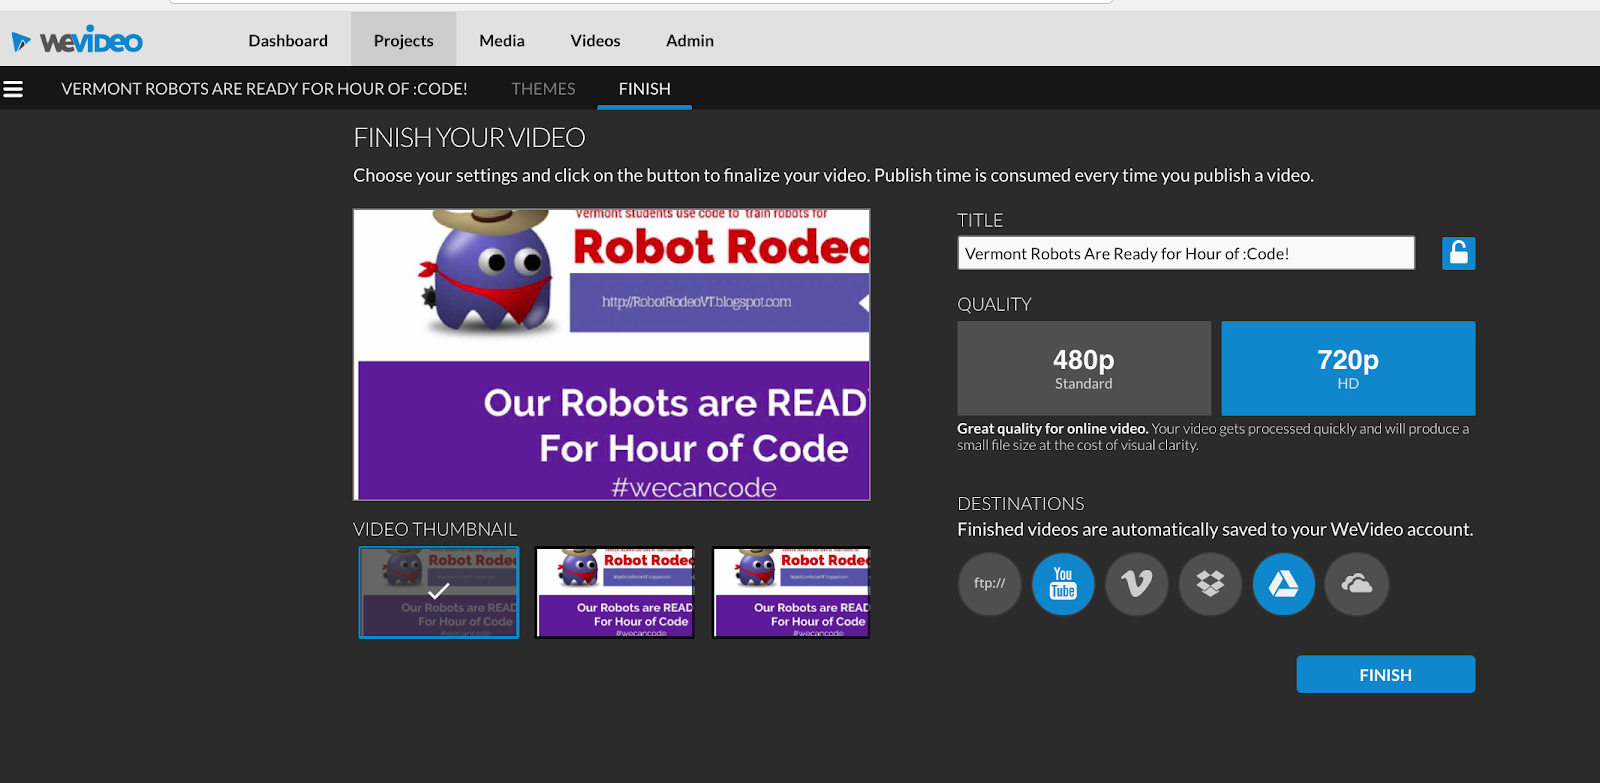The width and height of the screenshot is (1600, 783).
Task: Open the Dashboard tab
Action: coord(288,40)
